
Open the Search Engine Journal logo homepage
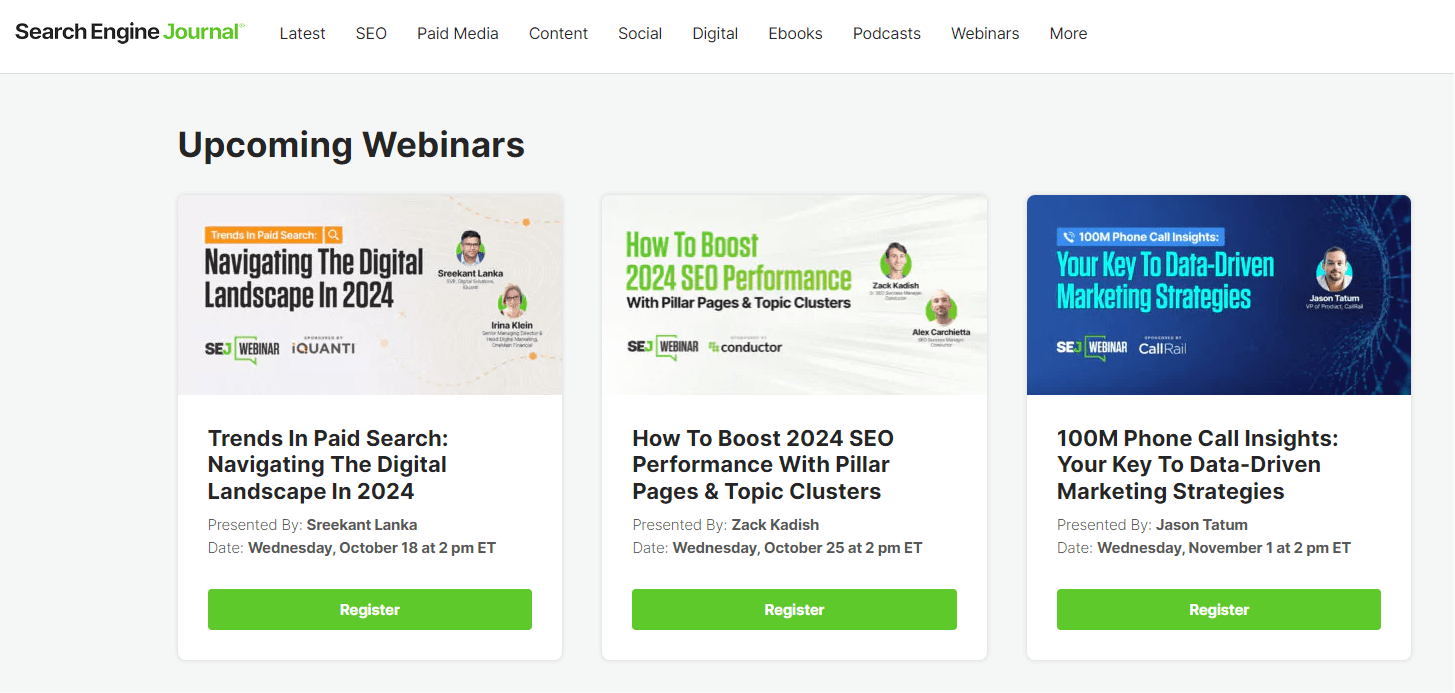130,32
